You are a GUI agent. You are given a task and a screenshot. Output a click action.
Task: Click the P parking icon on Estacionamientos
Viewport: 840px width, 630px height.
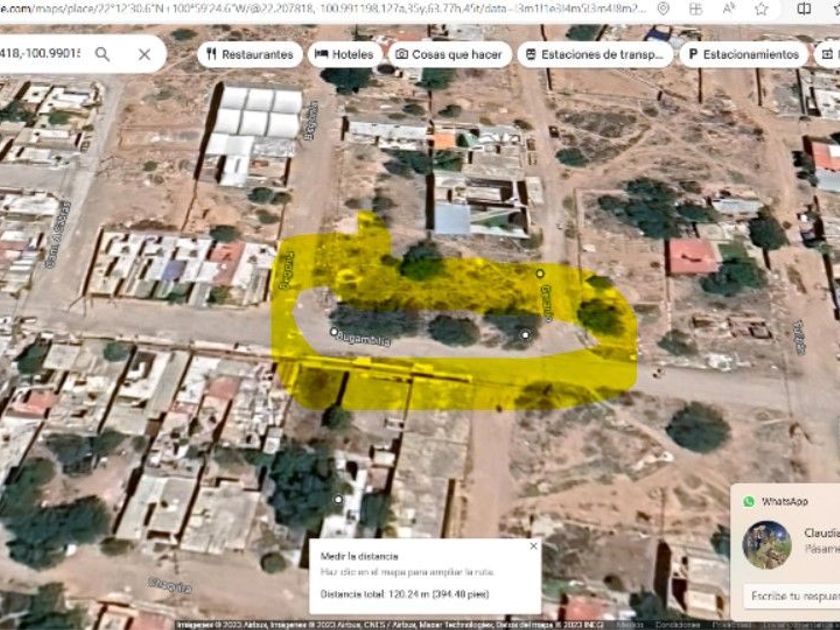693,54
